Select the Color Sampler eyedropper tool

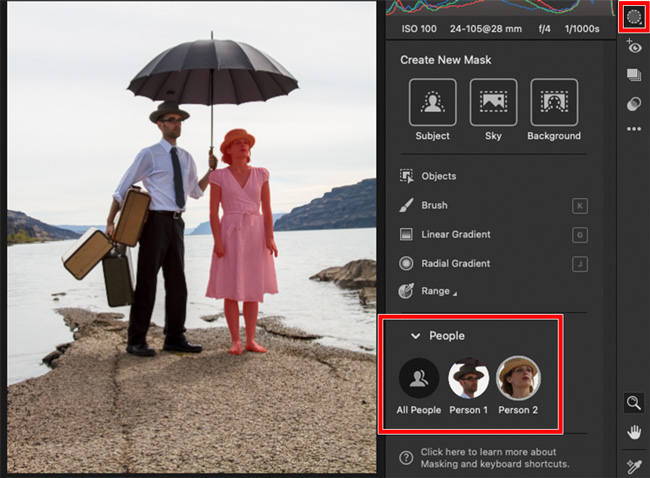coord(634,466)
